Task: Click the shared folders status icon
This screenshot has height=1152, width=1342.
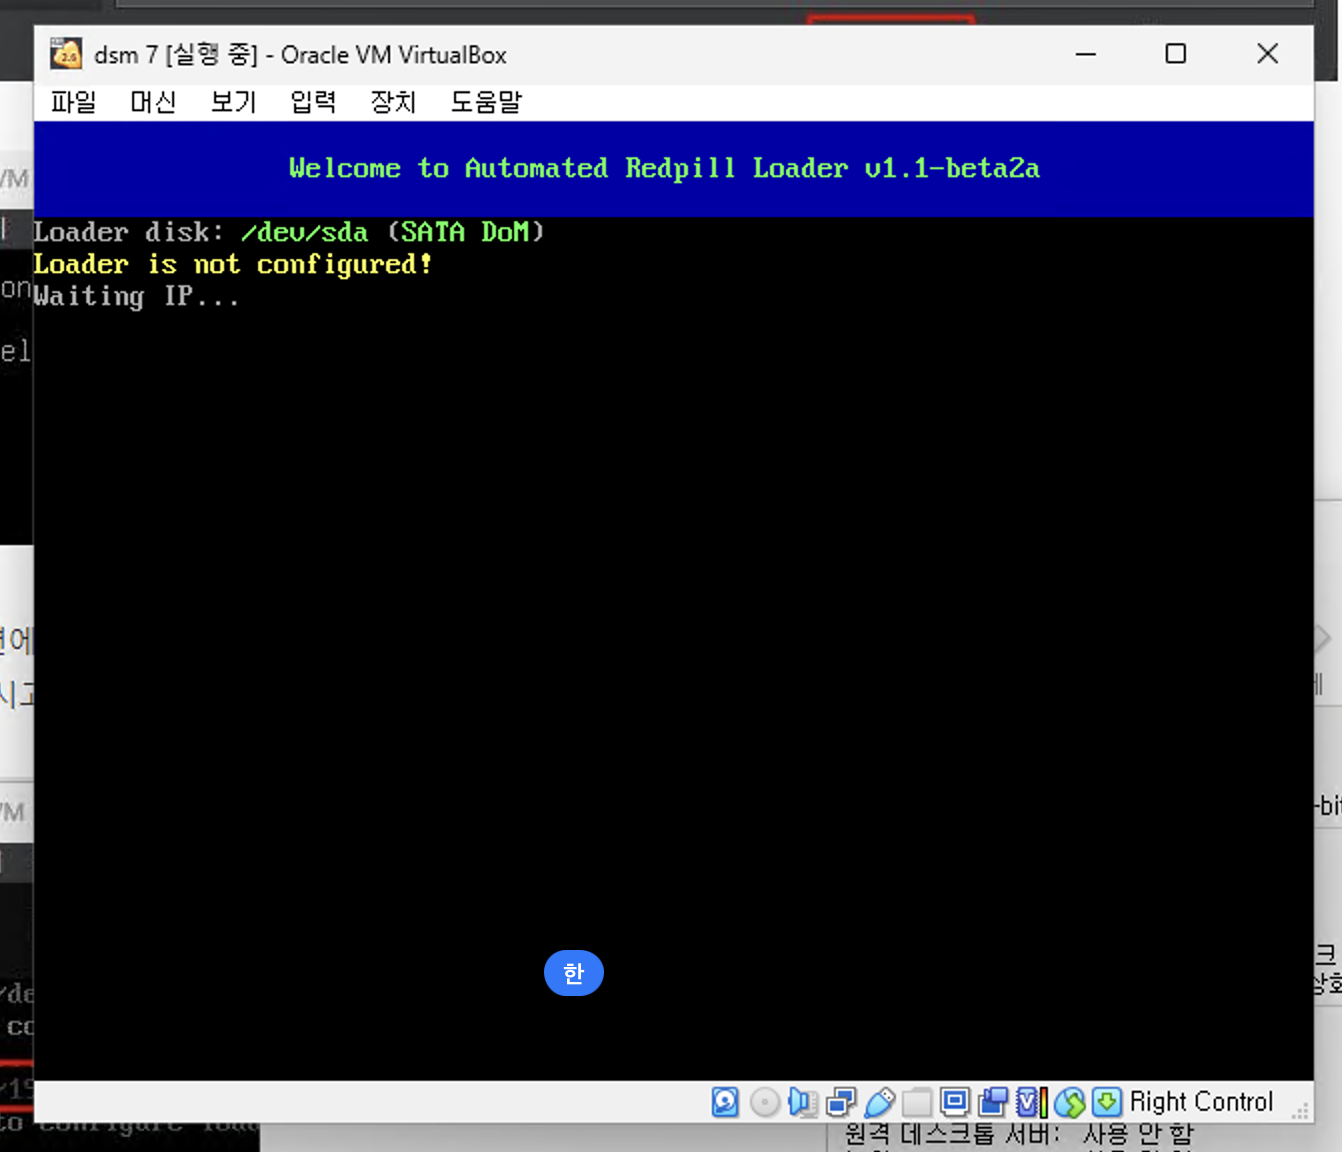Action: 917,1102
